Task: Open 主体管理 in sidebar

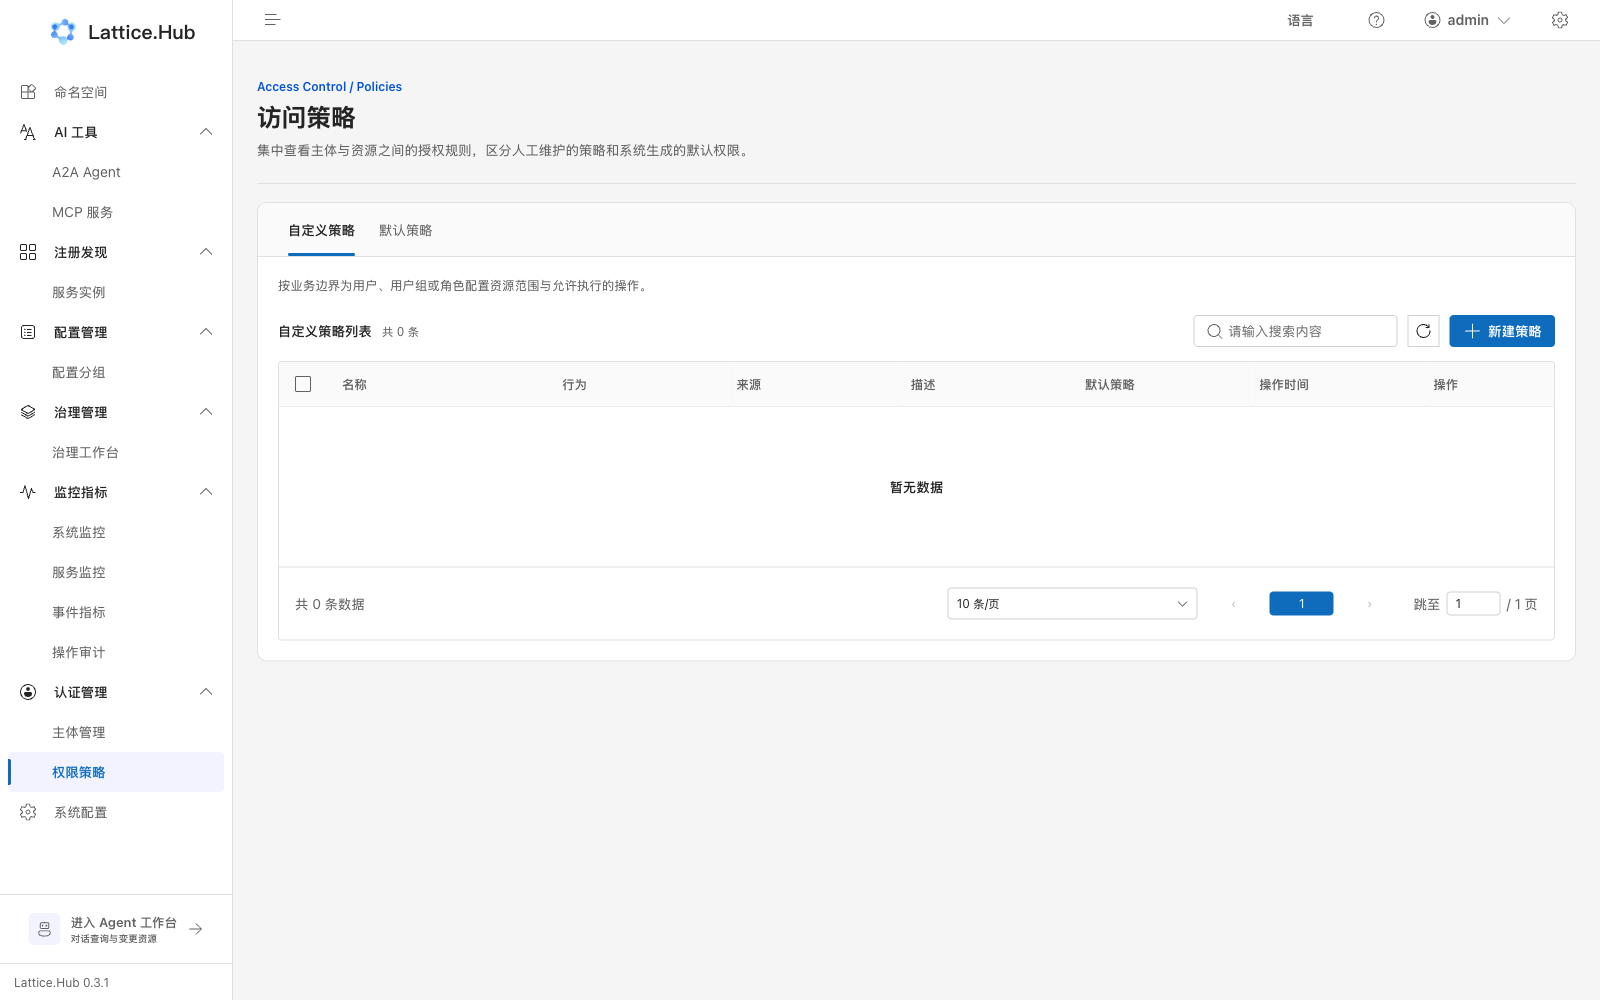Action: coord(78,732)
